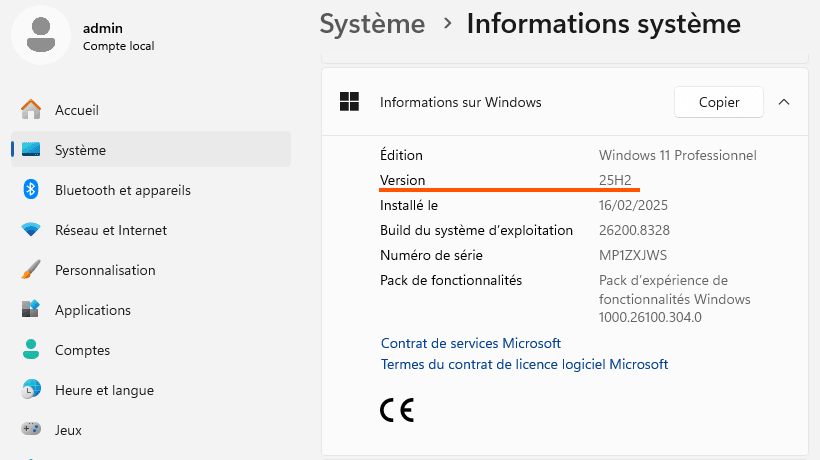Screen dimensions: 820x460
Task: Click the admin profile avatar
Action: 41,35
